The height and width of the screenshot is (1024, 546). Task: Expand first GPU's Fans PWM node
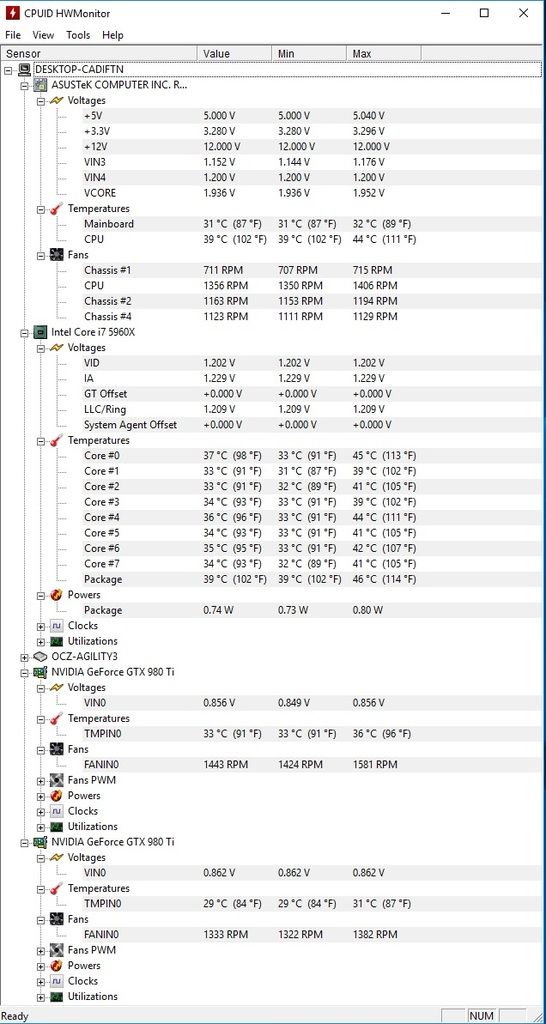[x=40, y=780]
